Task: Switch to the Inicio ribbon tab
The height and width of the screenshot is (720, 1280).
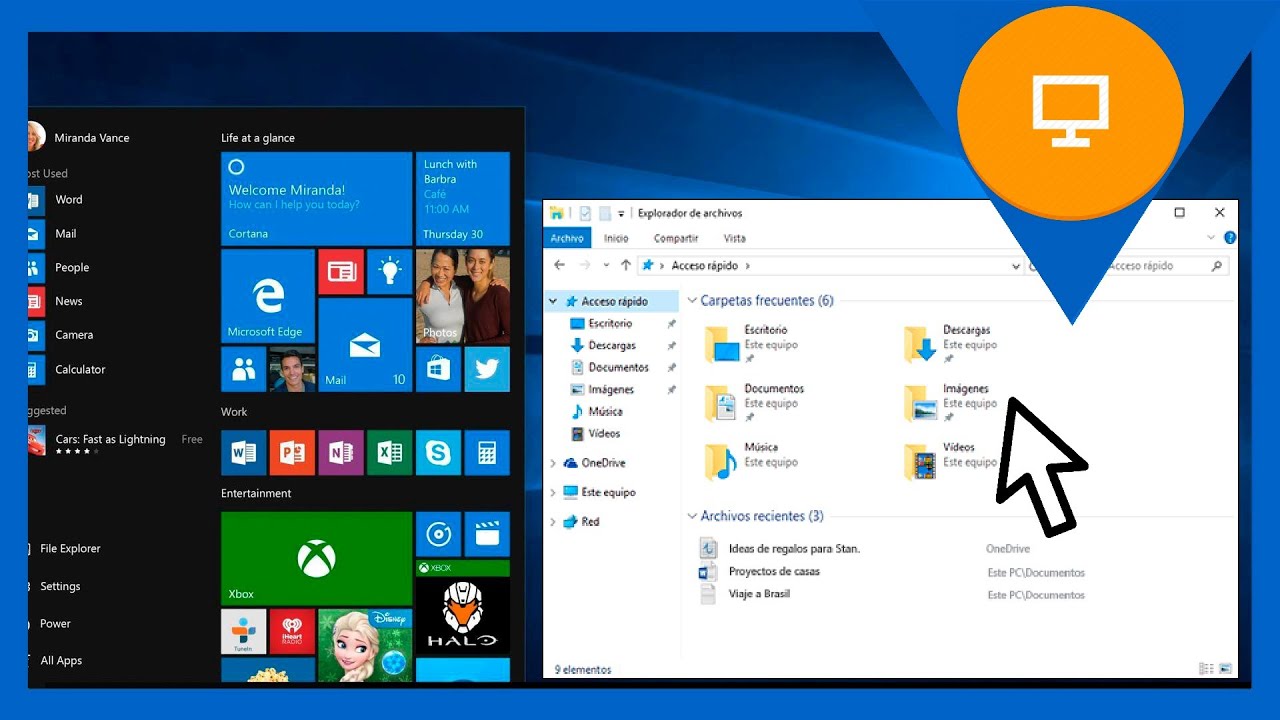Action: click(x=616, y=238)
